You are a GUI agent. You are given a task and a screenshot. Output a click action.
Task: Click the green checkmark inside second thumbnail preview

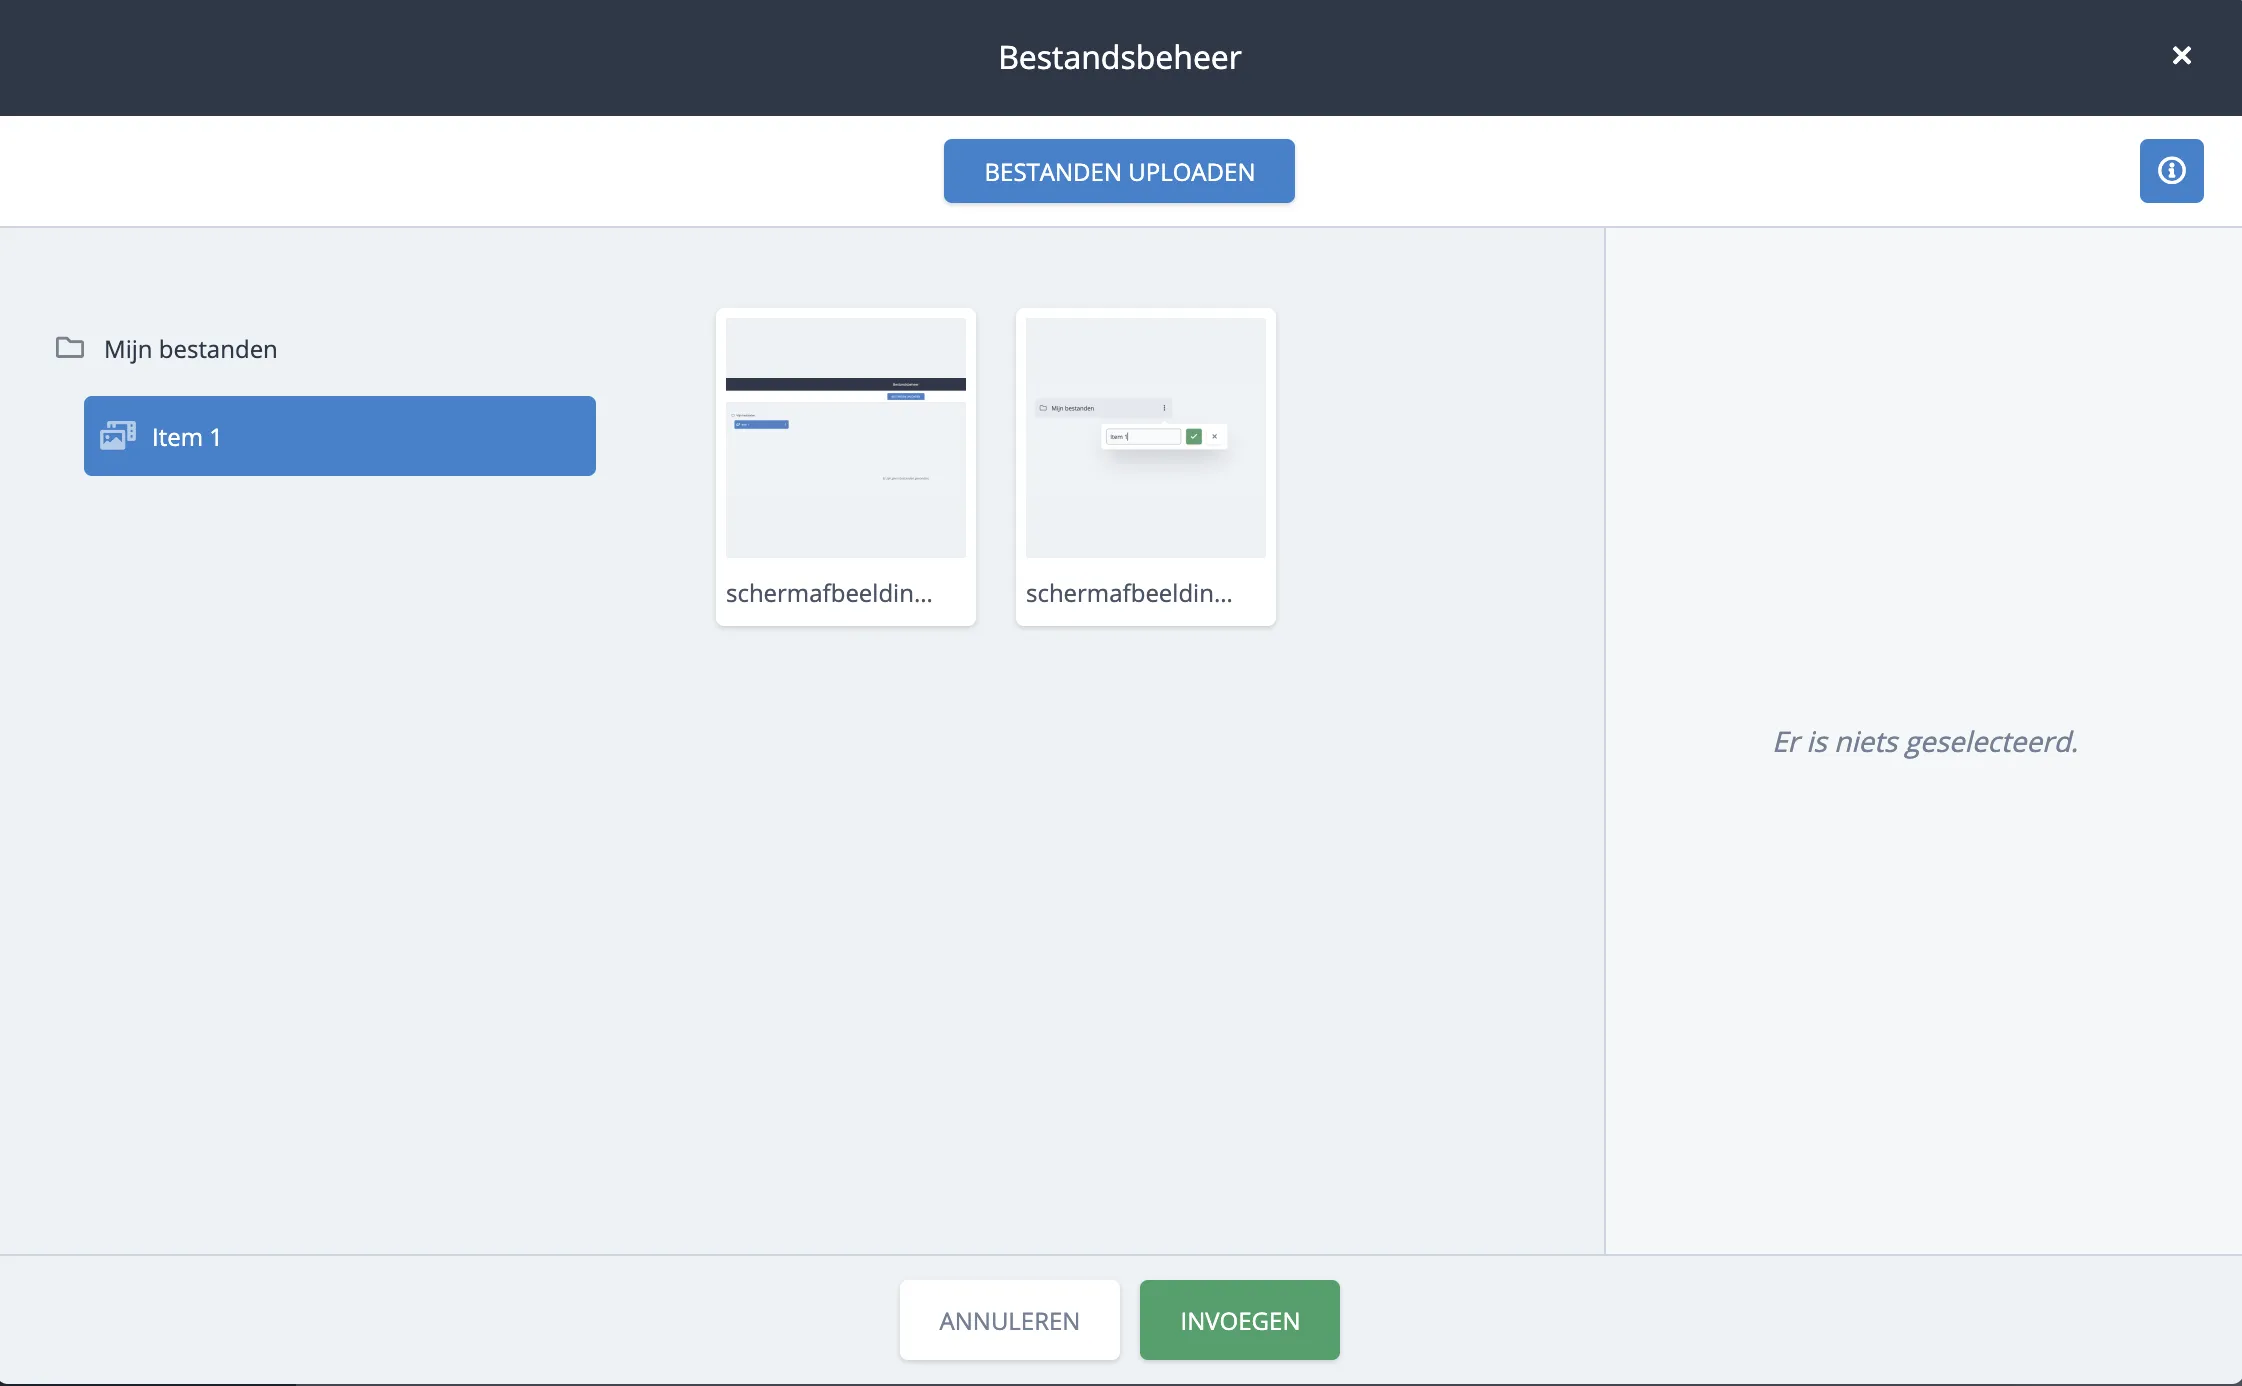click(x=1193, y=437)
